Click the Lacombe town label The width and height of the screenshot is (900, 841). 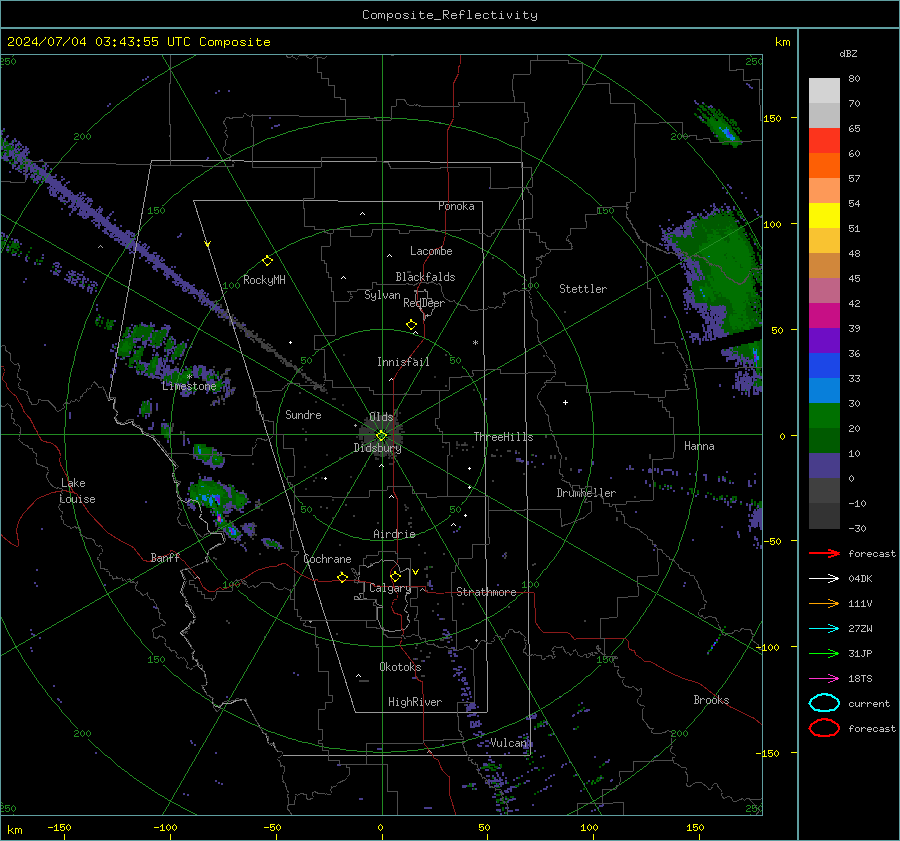[431, 251]
